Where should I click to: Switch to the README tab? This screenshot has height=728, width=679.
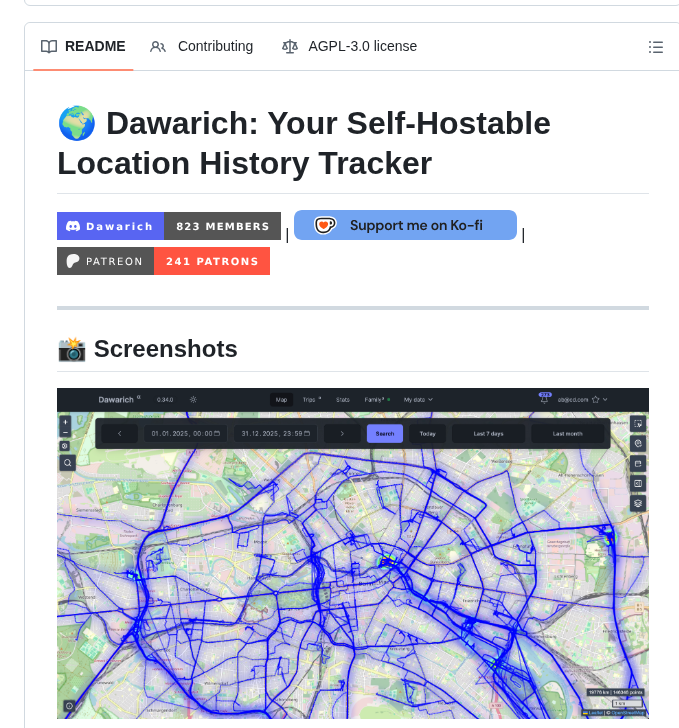click(x=83, y=46)
